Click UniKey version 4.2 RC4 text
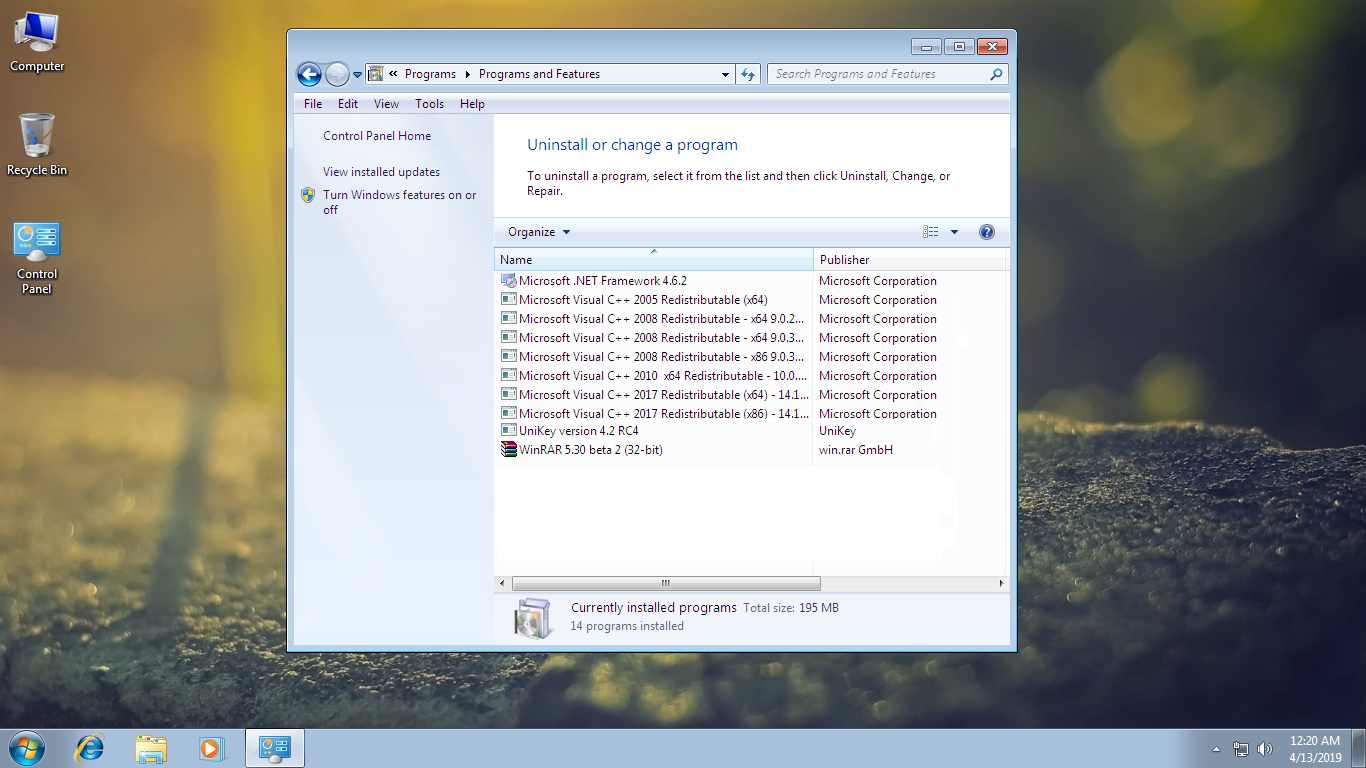This screenshot has width=1366, height=768. (x=579, y=431)
